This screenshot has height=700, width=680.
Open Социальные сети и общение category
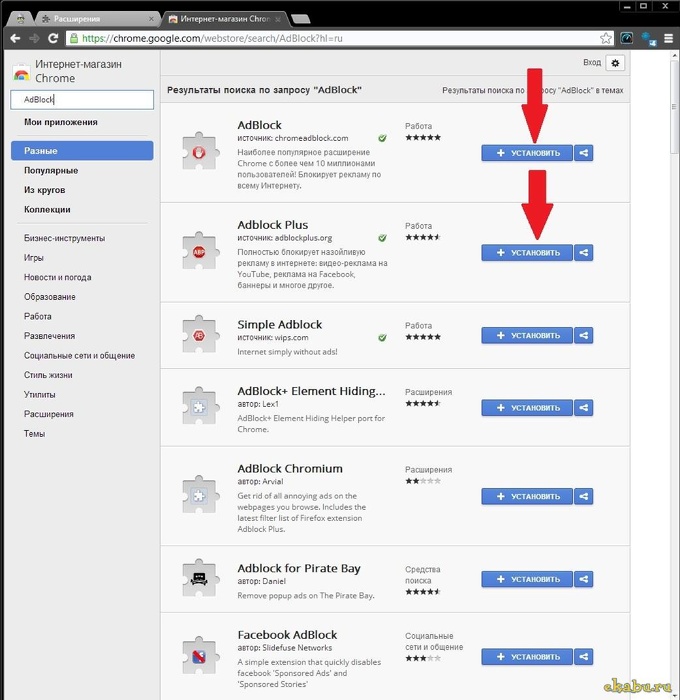click(x=79, y=355)
